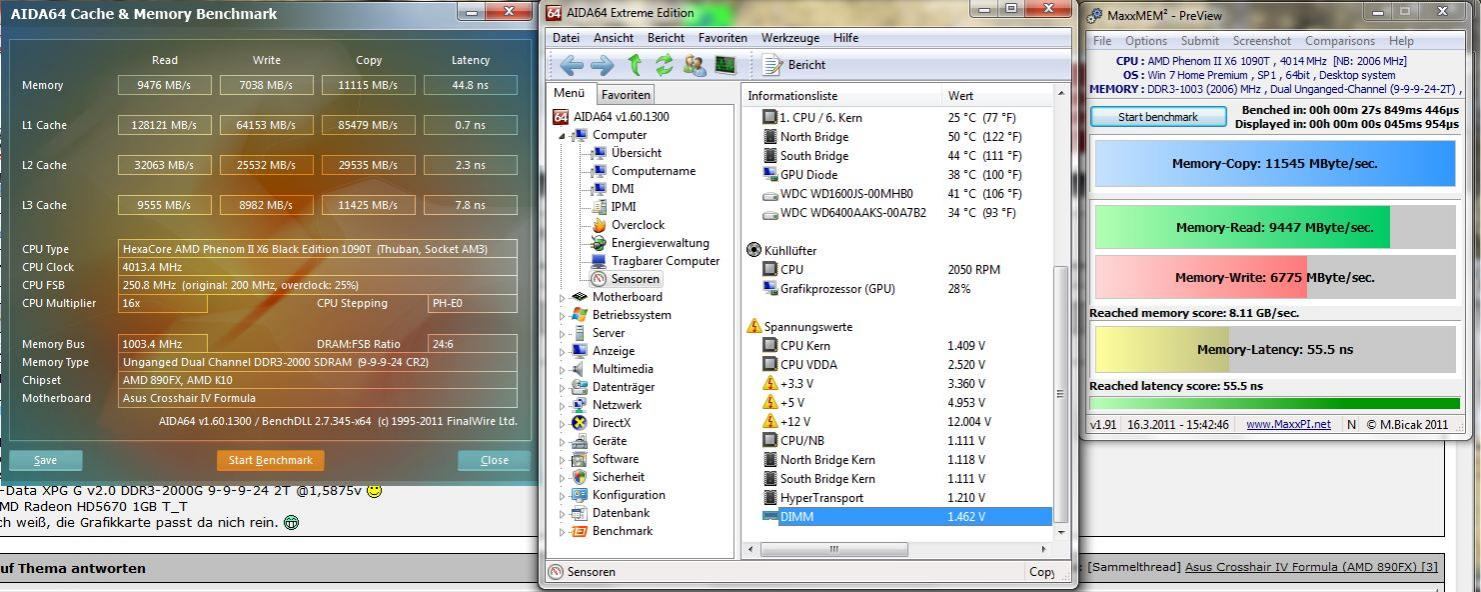Viewport: 1481px width, 592px height.
Task: Select the Overclock flame icon
Action: pyautogui.click(x=599, y=225)
